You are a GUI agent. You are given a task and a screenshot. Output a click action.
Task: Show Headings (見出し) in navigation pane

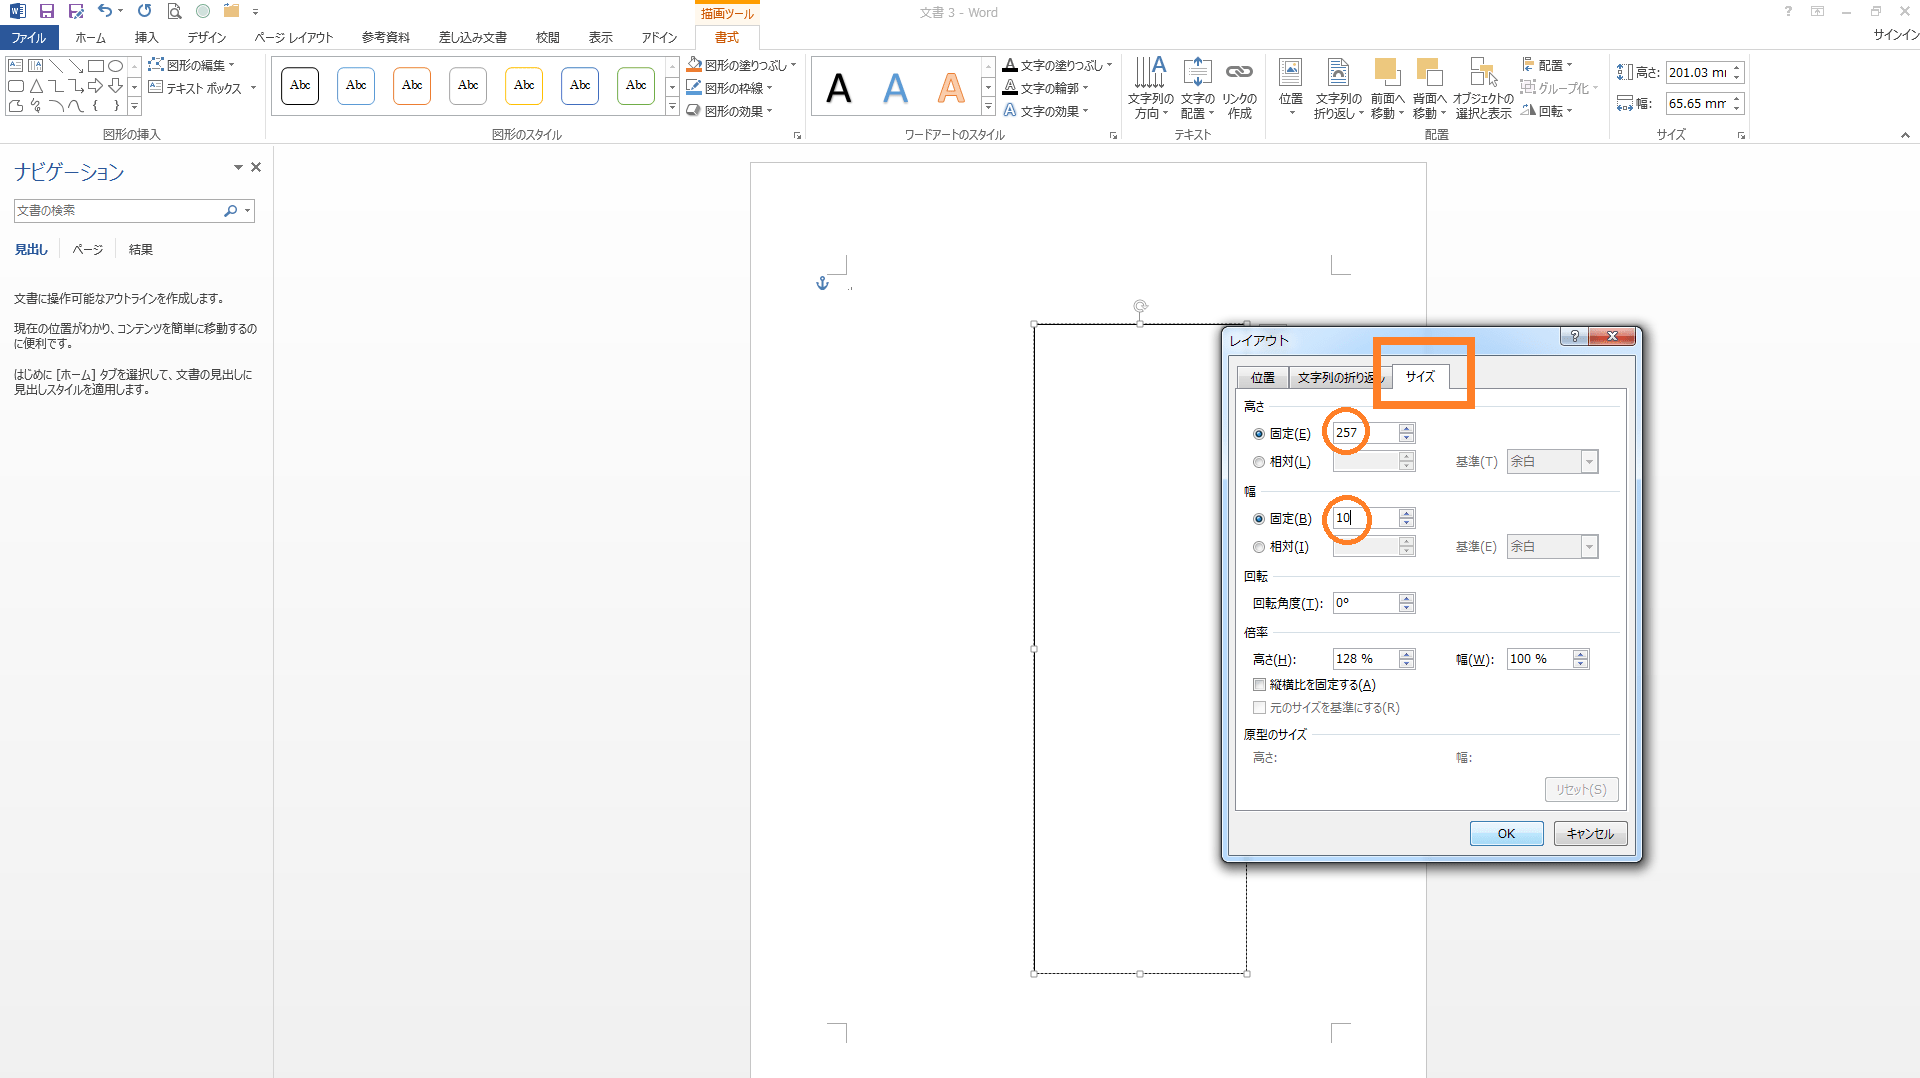[x=31, y=249]
